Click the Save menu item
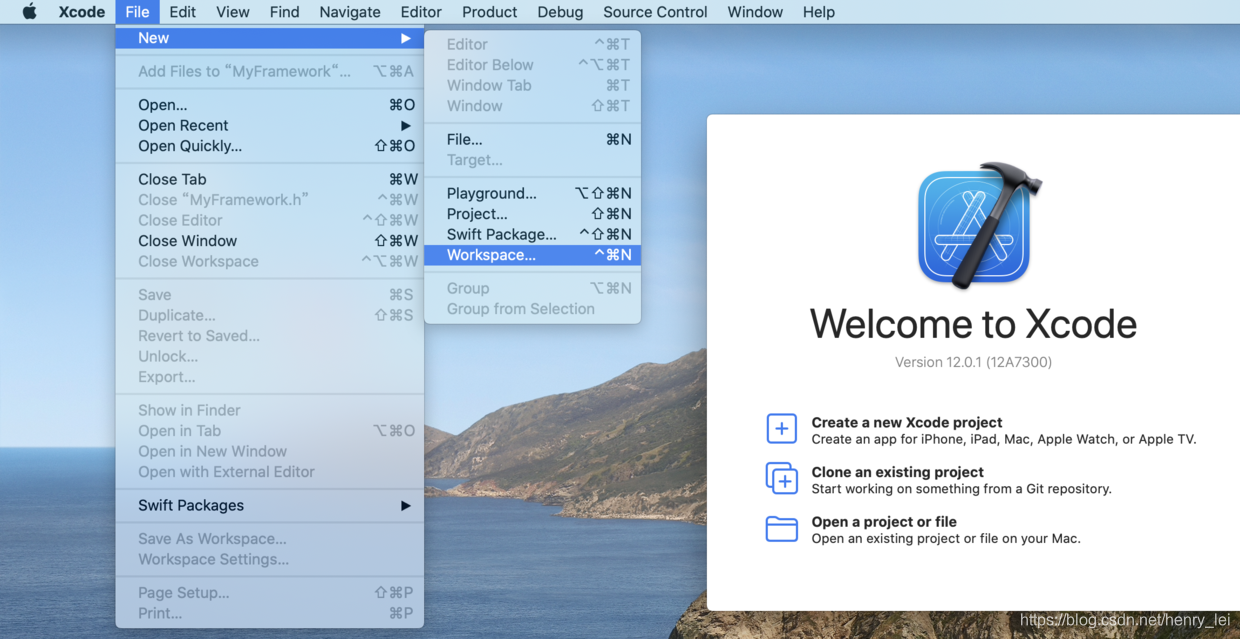Screen dimensions: 1240x639 coord(269,295)
